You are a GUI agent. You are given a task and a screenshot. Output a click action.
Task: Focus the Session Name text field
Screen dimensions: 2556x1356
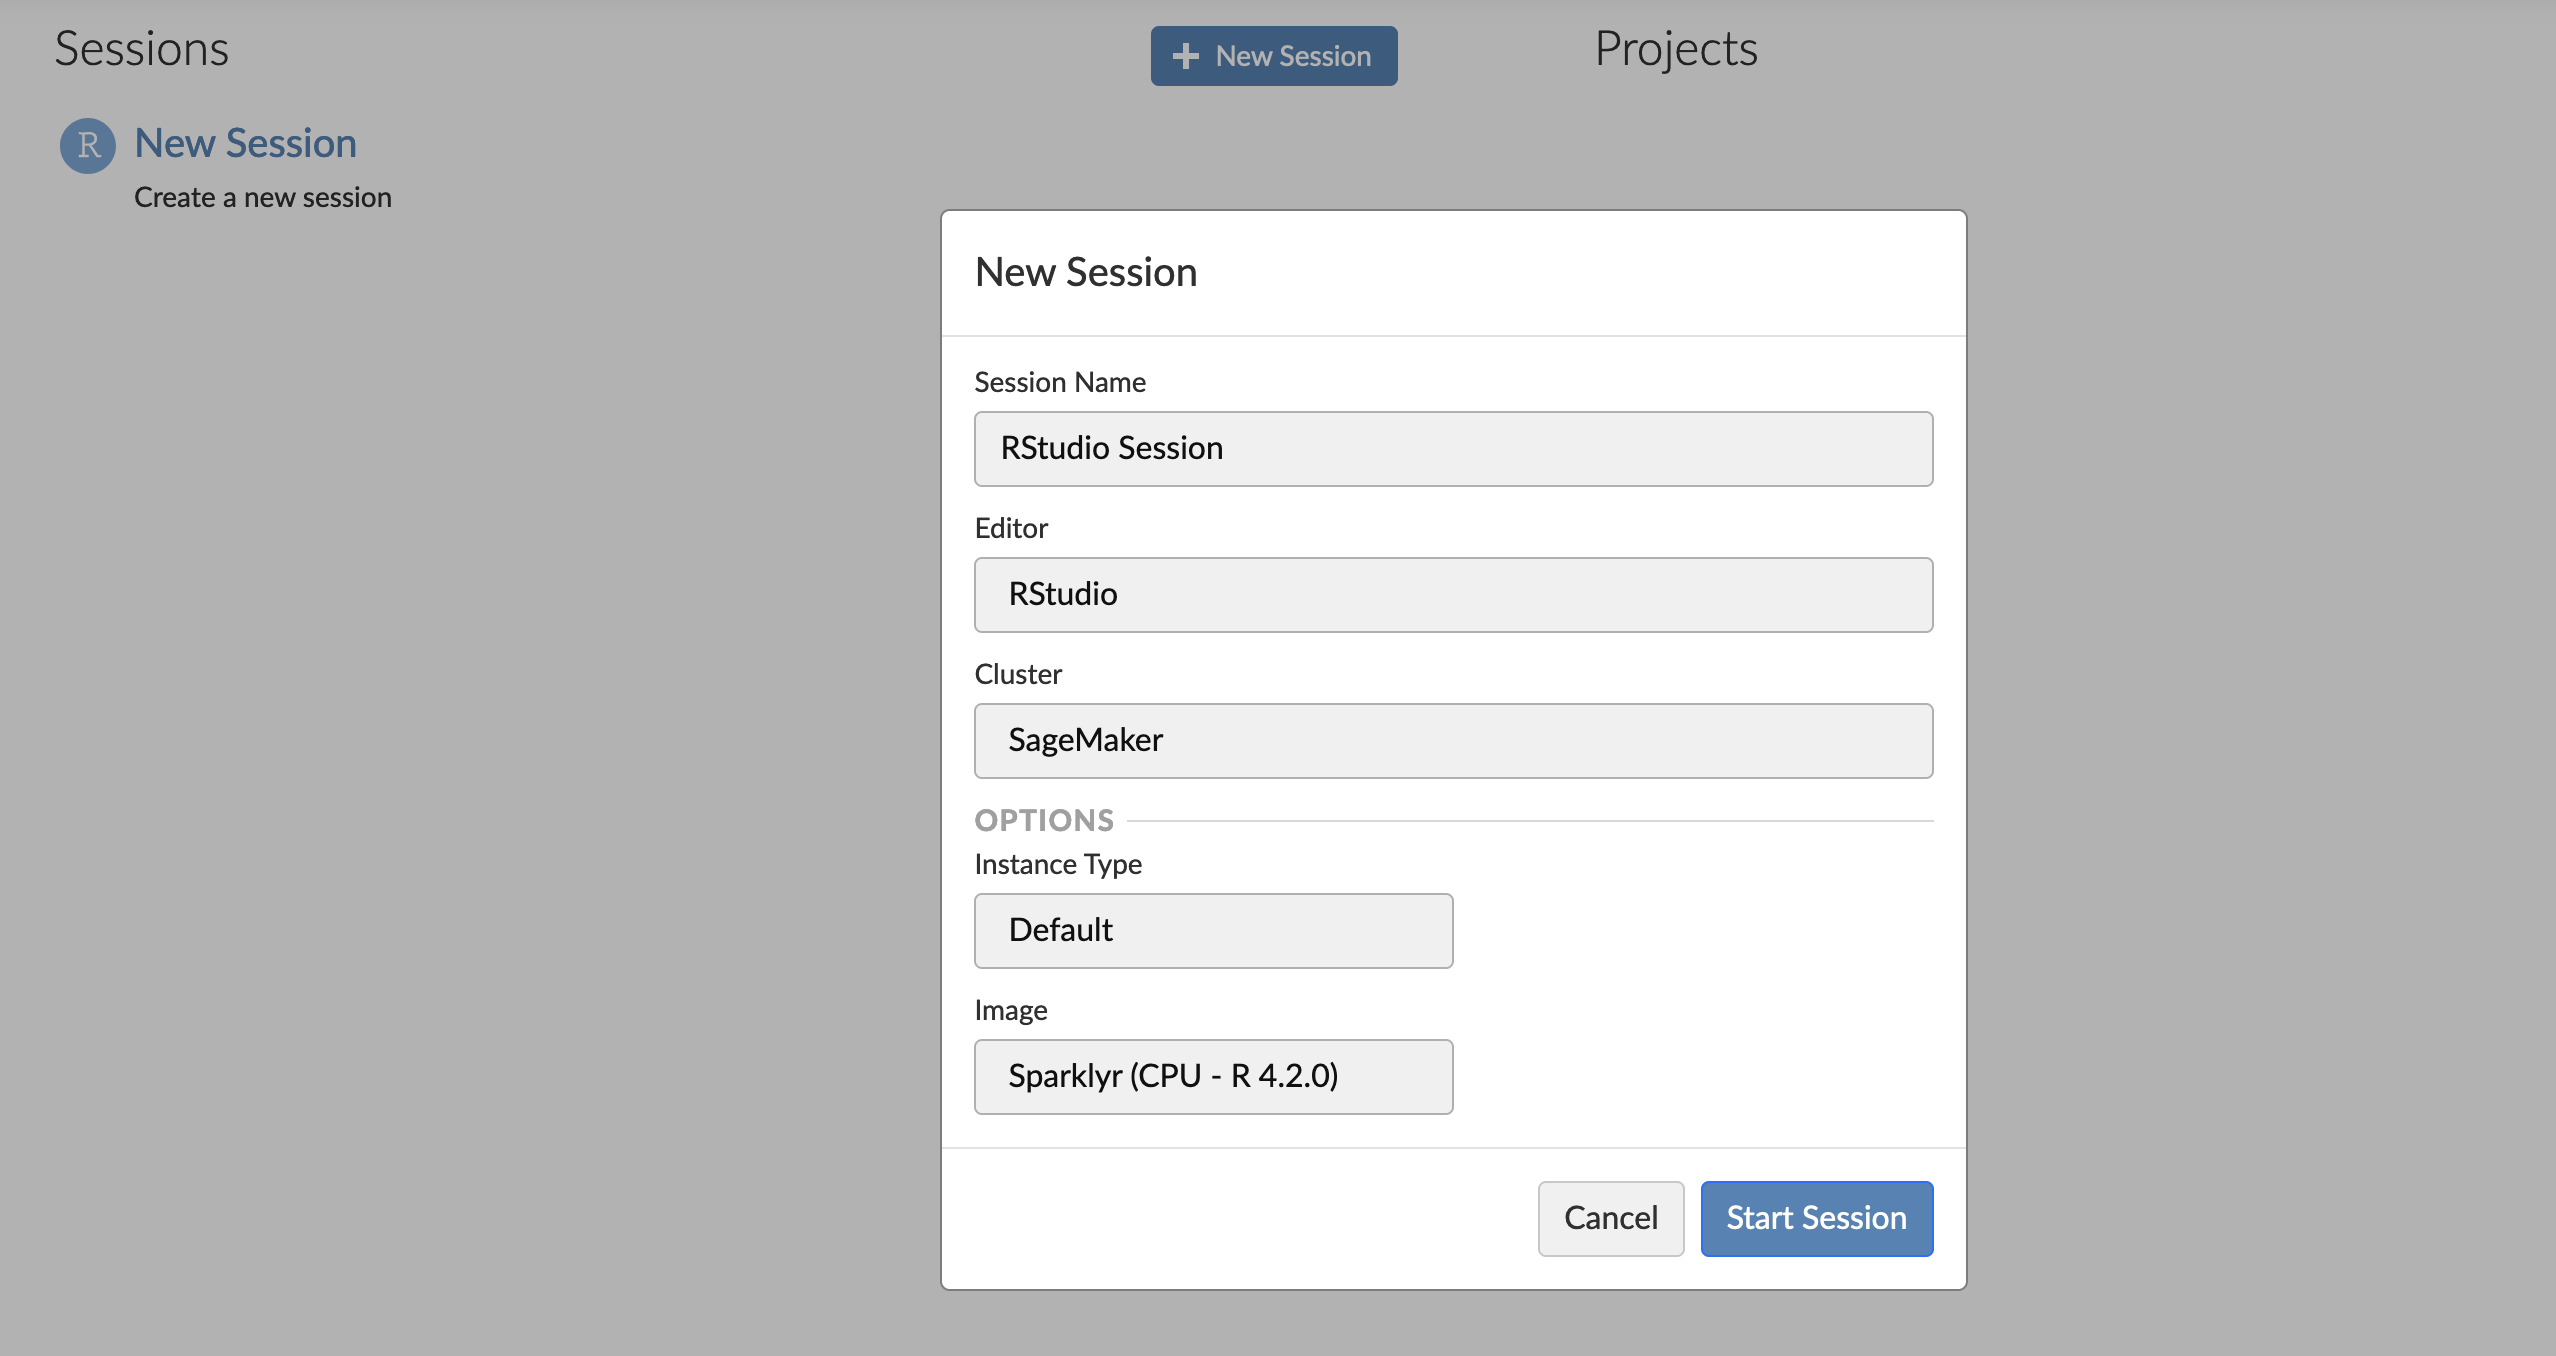pyautogui.click(x=1453, y=449)
